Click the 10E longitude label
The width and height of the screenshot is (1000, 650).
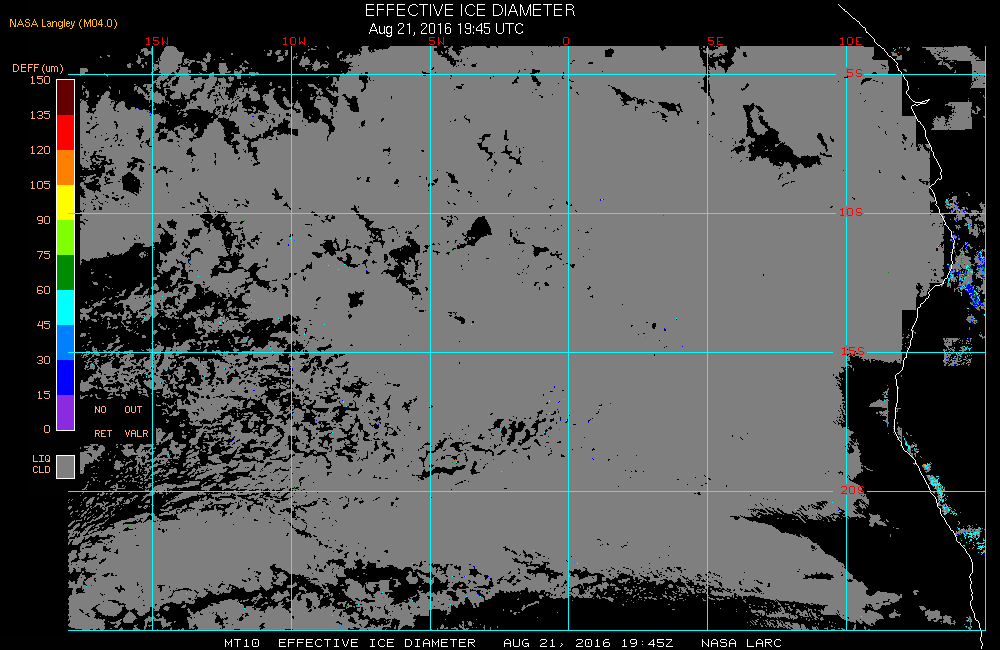point(851,41)
